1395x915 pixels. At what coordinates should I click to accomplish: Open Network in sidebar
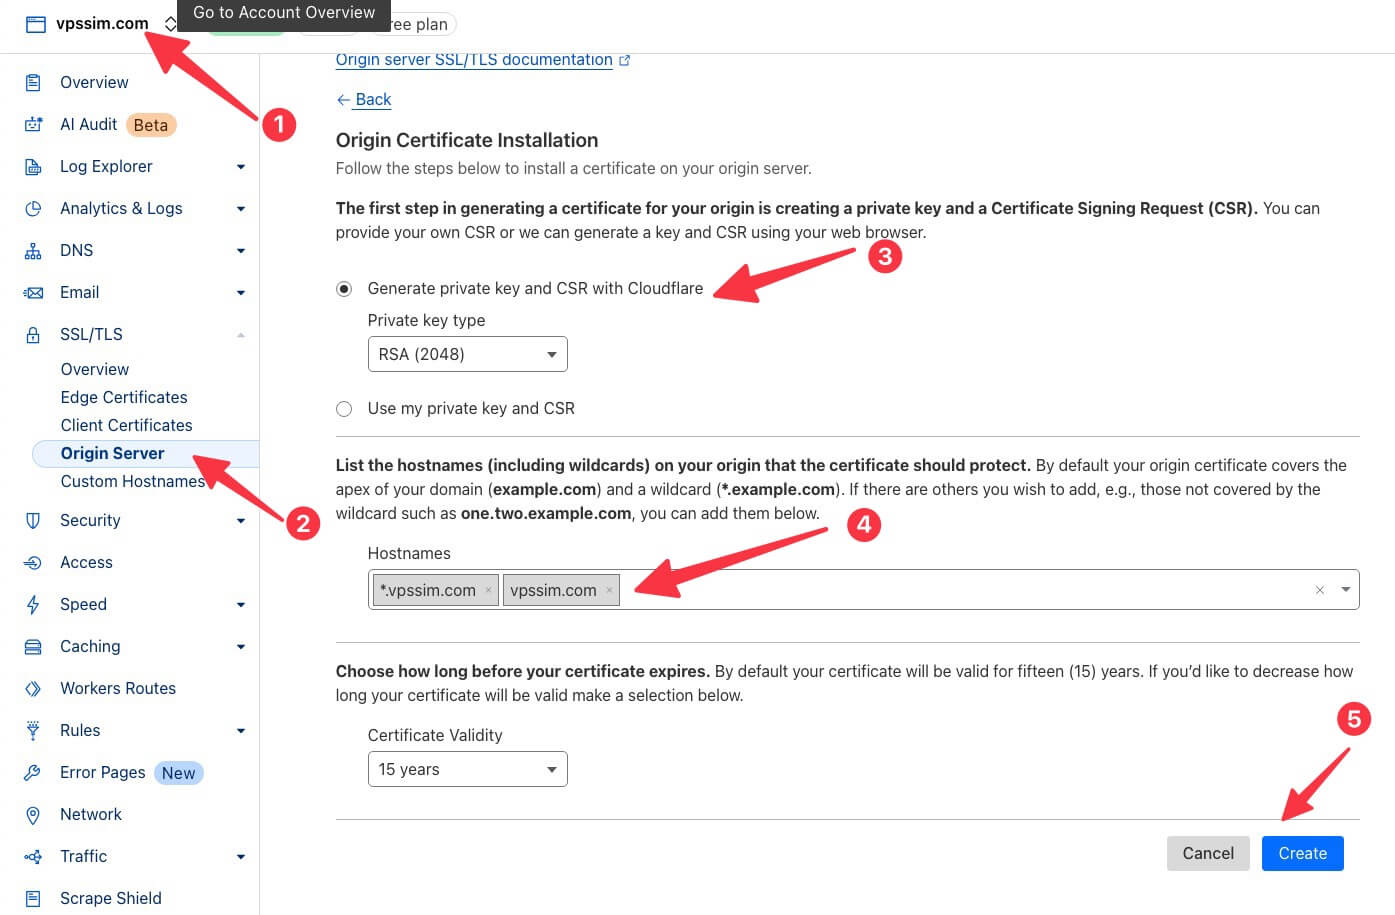click(x=91, y=814)
